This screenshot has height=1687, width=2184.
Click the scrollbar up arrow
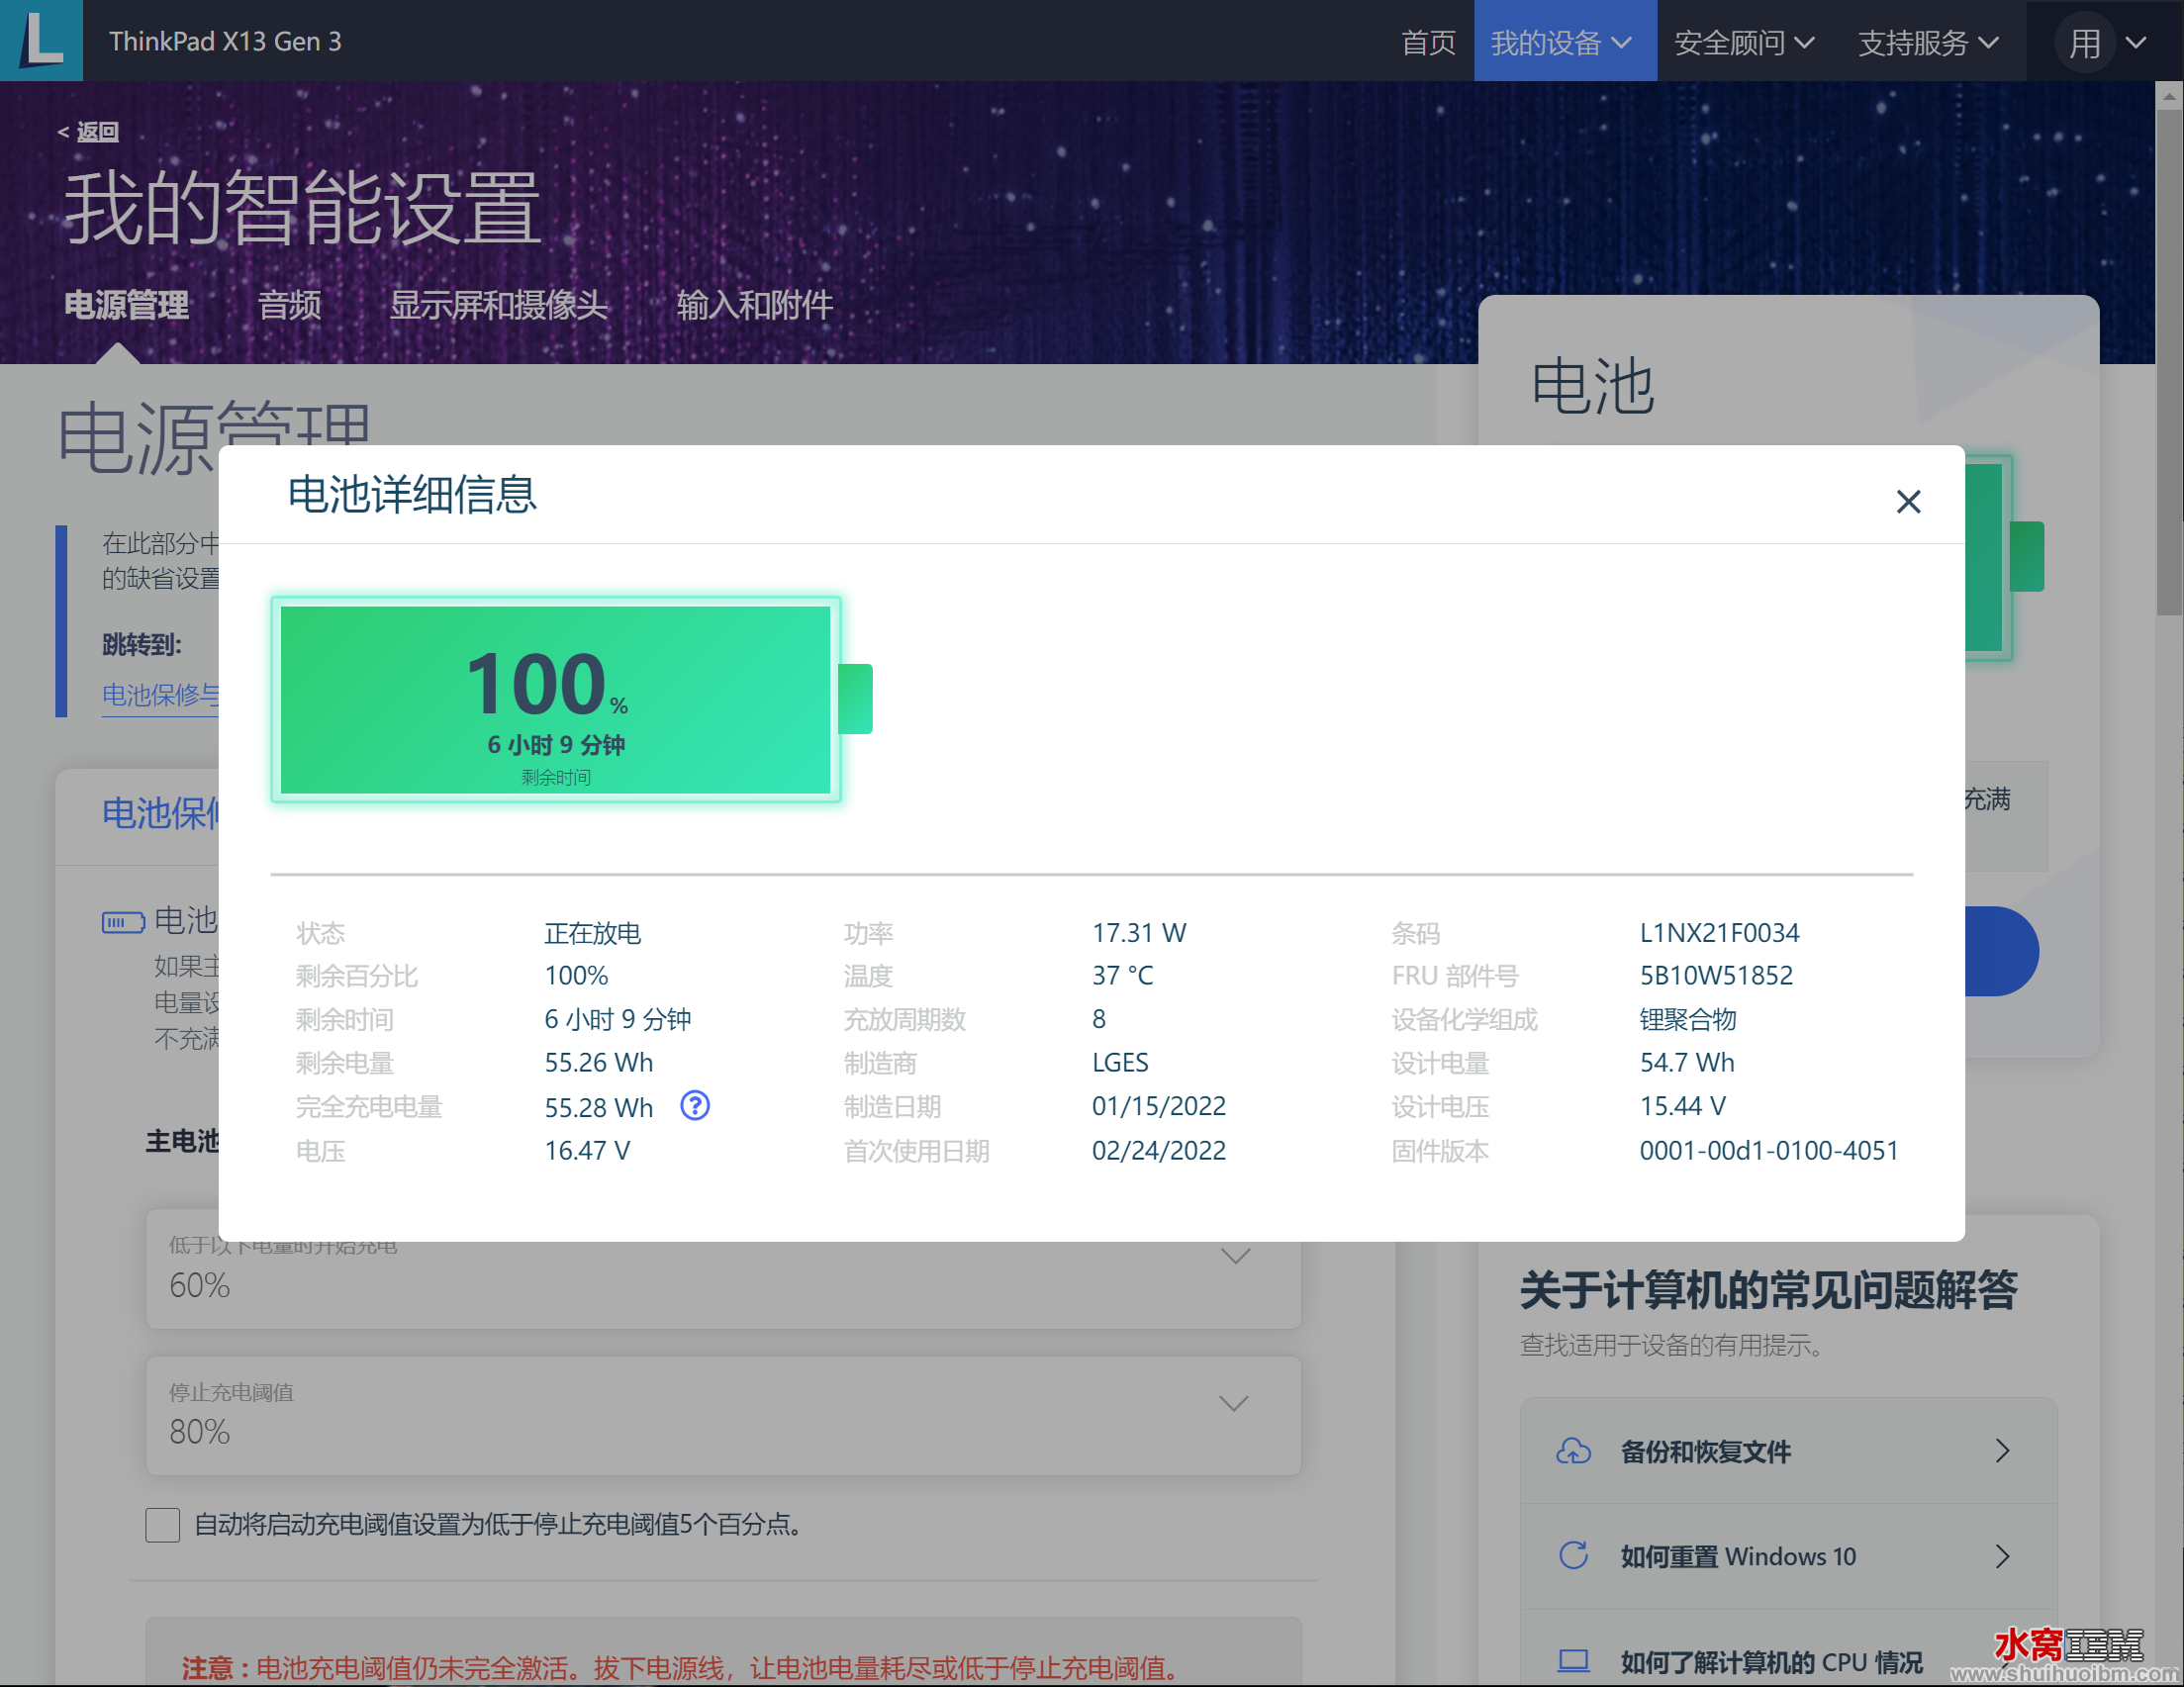[2169, 96]
